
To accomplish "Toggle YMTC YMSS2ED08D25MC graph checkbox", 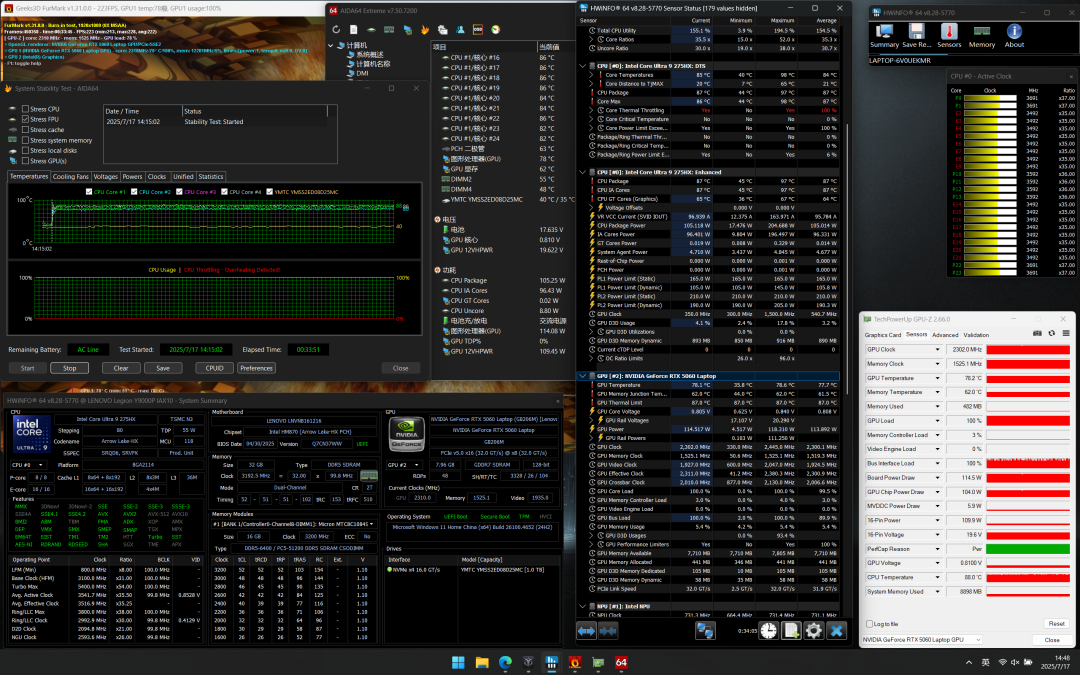I will [x=269, y=192].
